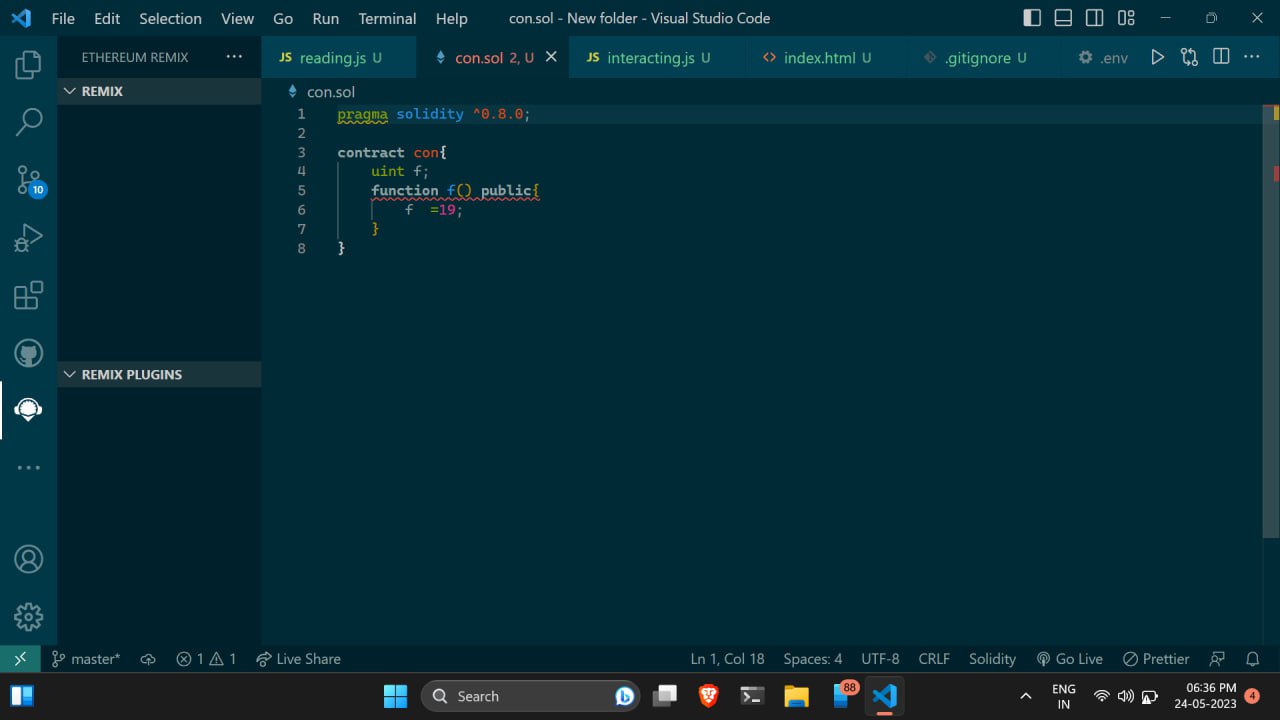Run the con.sol file using the play button
The height and width of the screenshot is (720, 1280).
pyautogui.click(x=1157, y=57)
